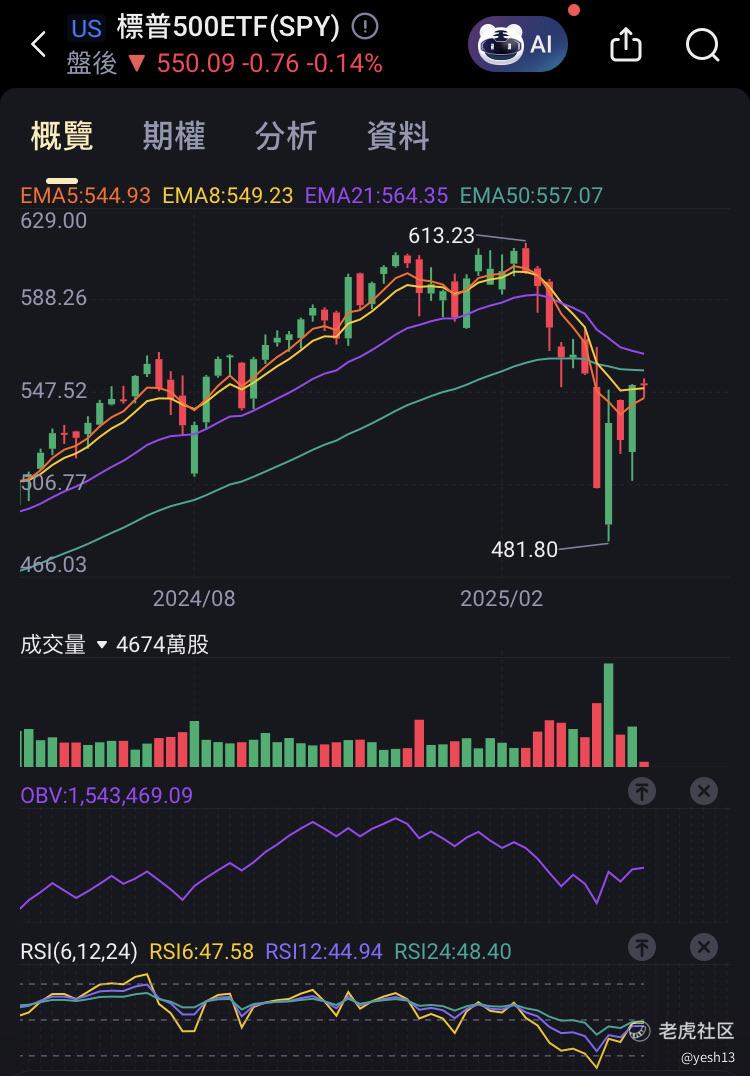The height and width of the screenshot is (1076, 750).
Task: Open the 分析 tab
Action: (x=285, y=135)
